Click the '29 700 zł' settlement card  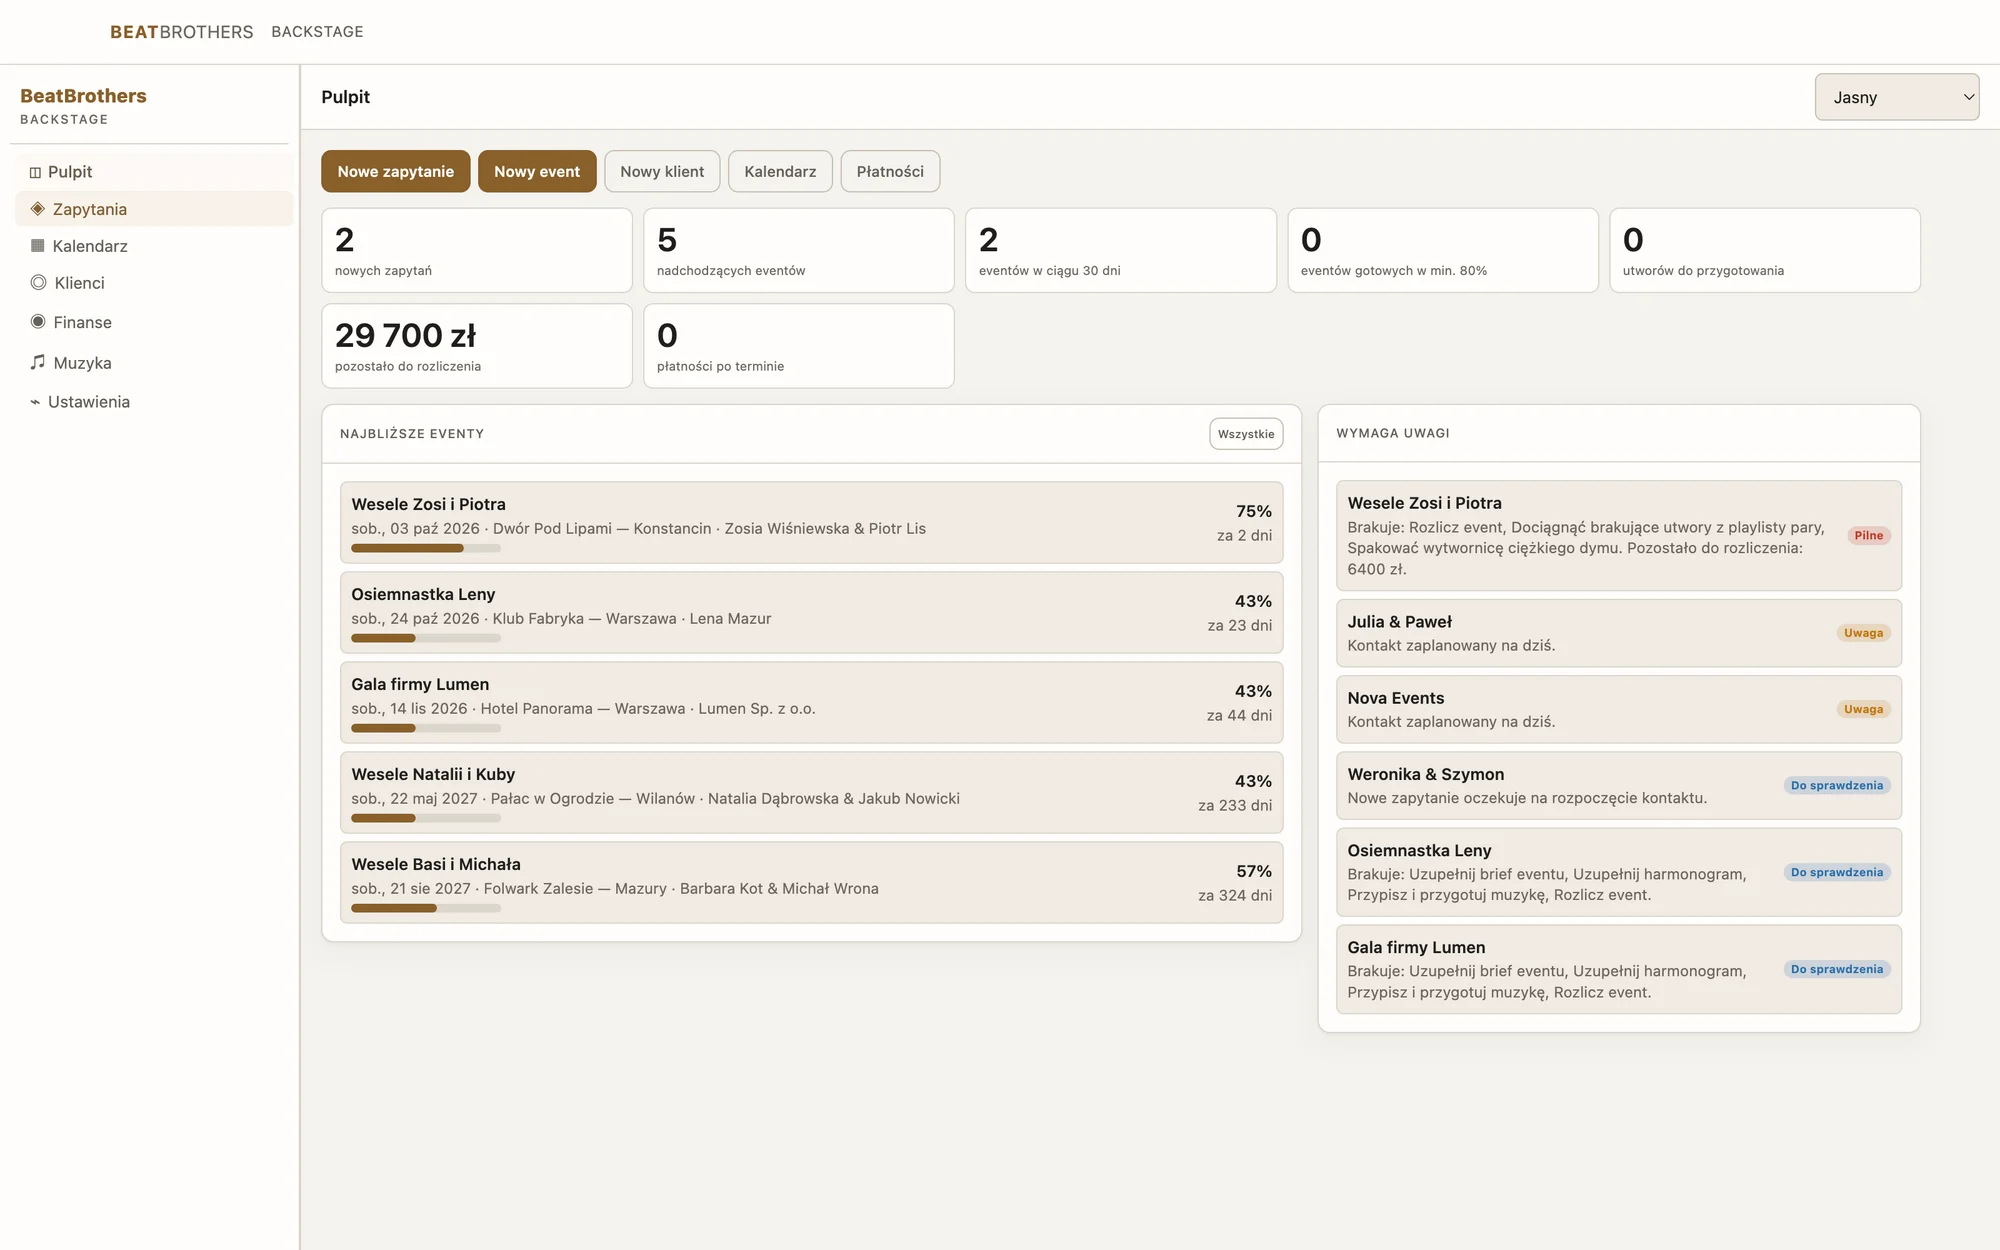[477, 346]
